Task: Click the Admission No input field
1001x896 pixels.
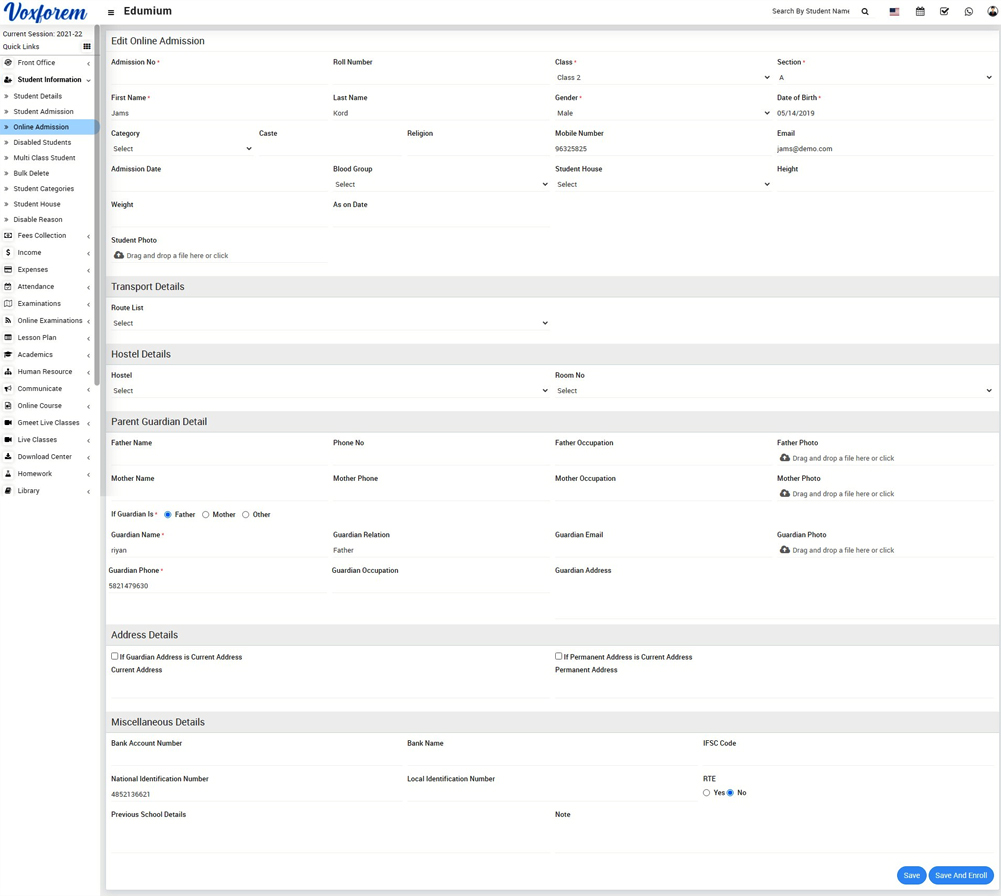Action: pos(217,78)
